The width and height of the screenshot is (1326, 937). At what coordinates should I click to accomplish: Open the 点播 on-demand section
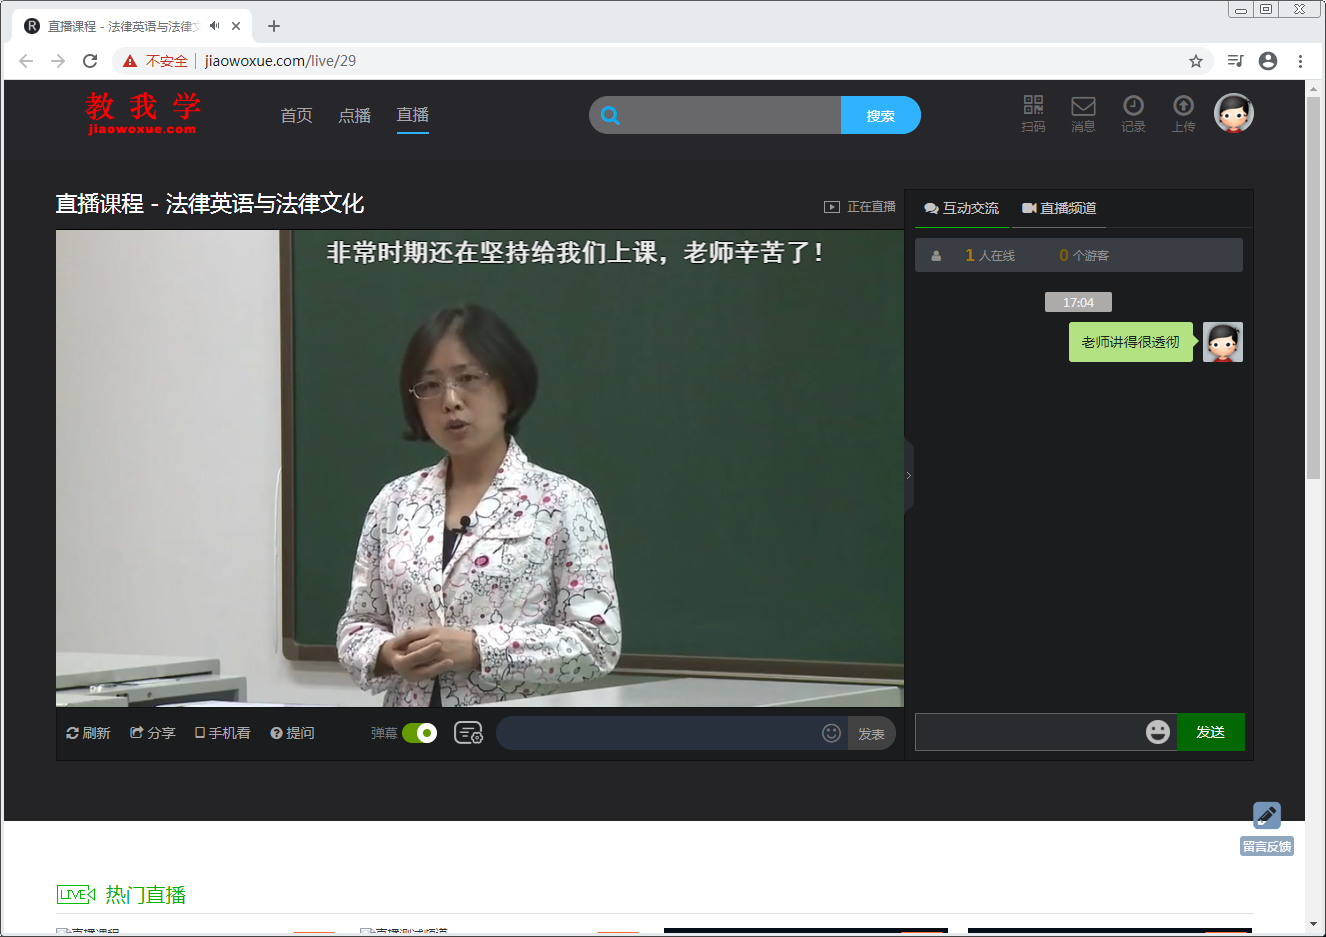[x=354, y=116]
